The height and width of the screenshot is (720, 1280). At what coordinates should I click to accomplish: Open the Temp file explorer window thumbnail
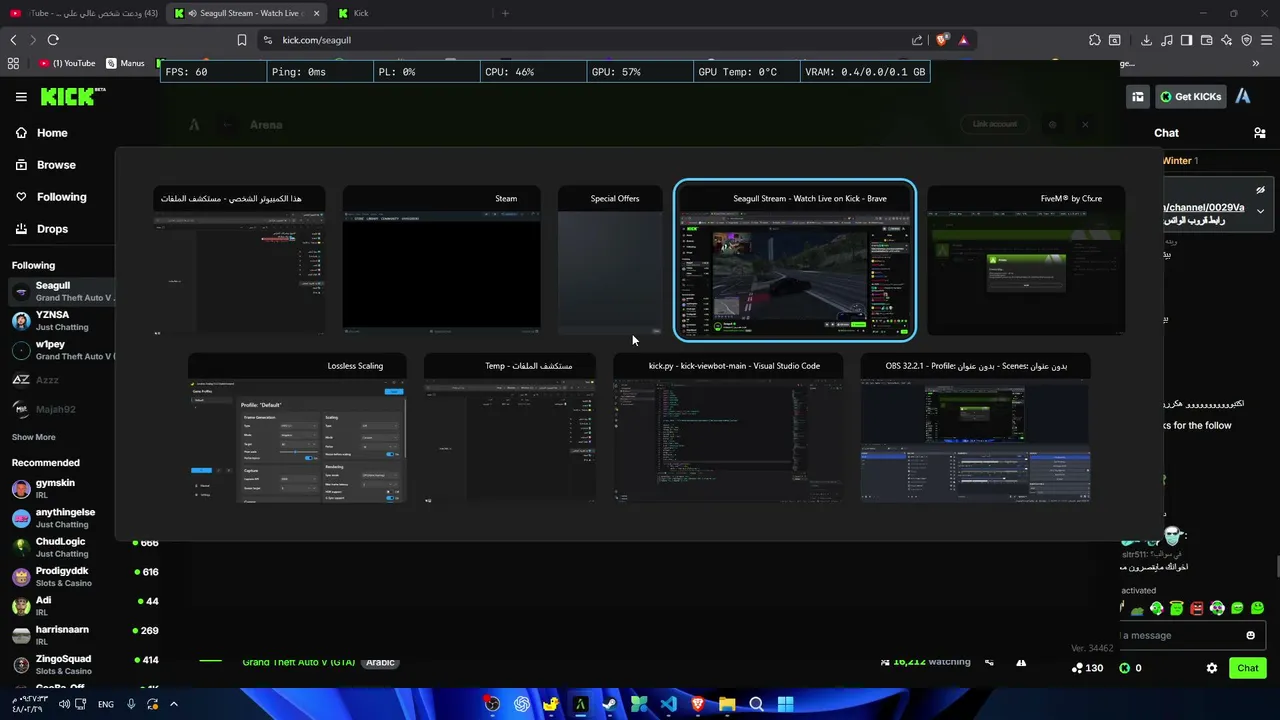coord(510,428)
